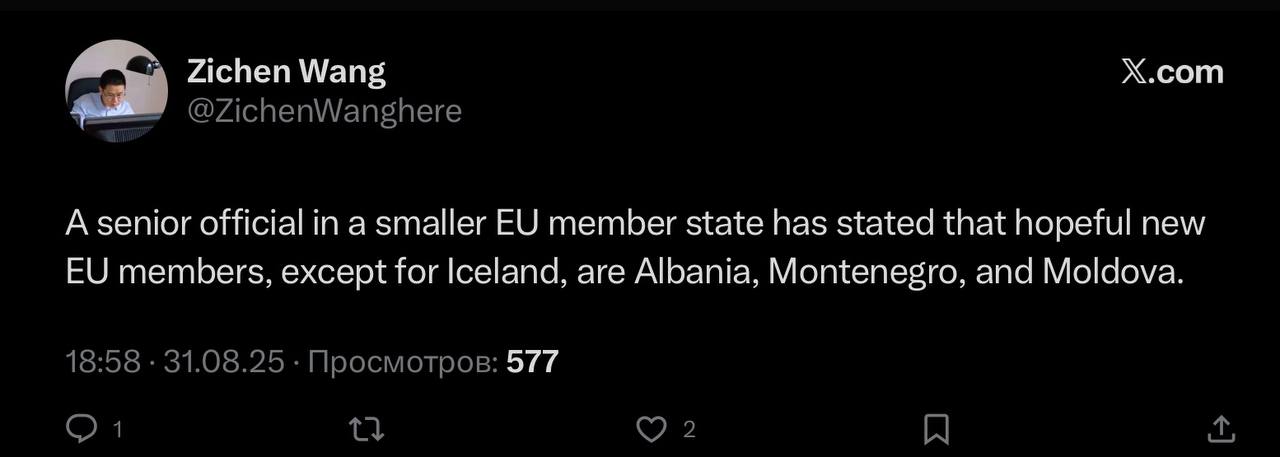
Task: Click the like count number 2
Action: [x=688, y=430]
